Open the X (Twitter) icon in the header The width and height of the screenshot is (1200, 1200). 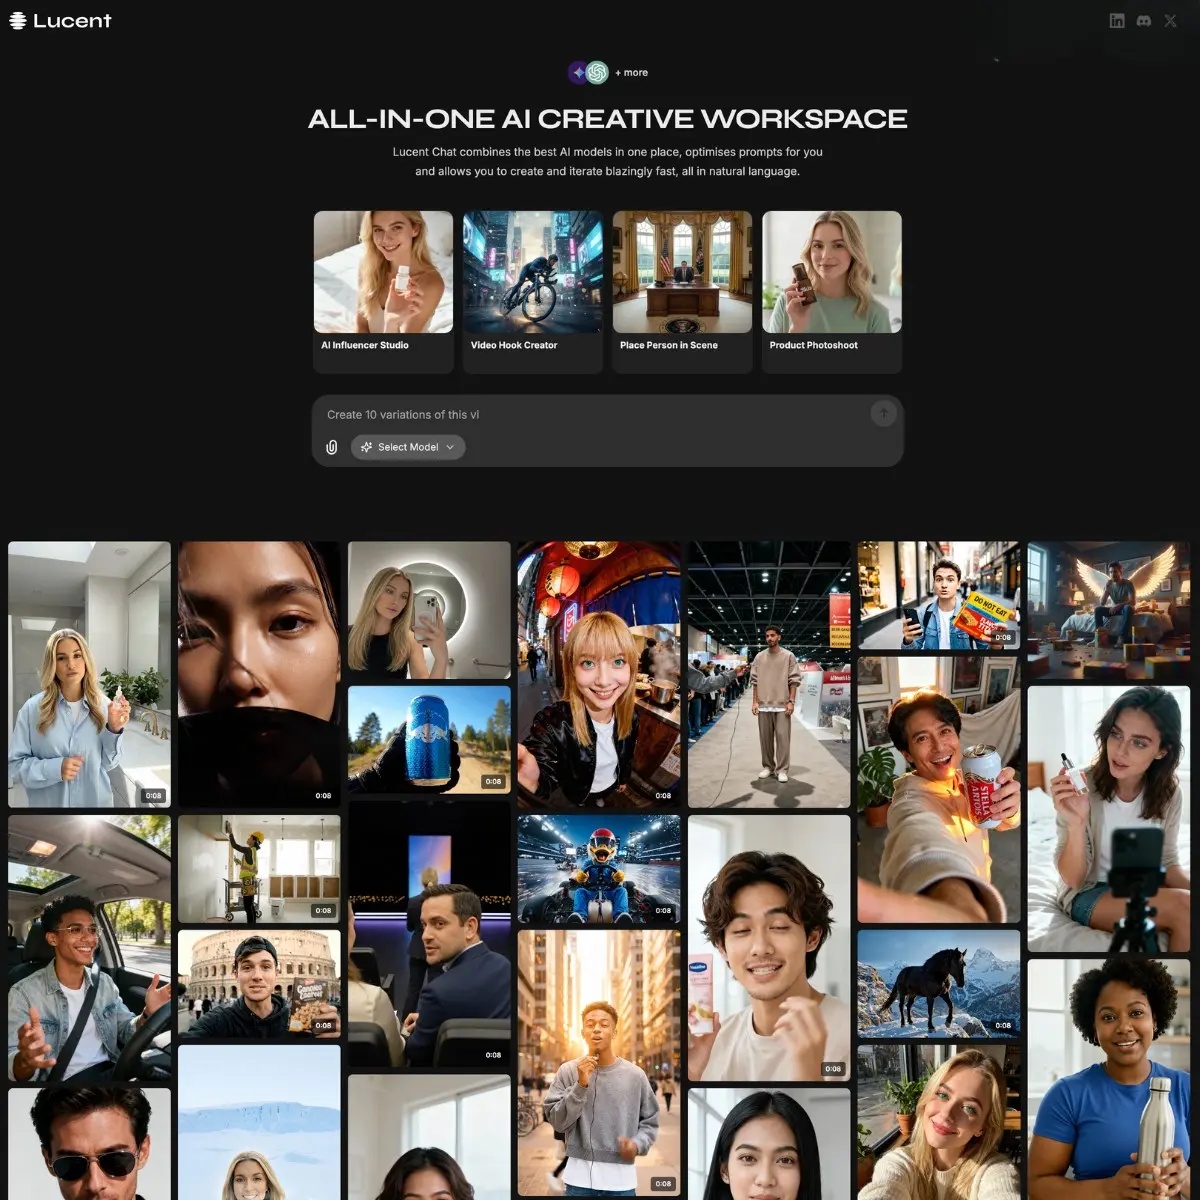click(x=1170, y=20)
